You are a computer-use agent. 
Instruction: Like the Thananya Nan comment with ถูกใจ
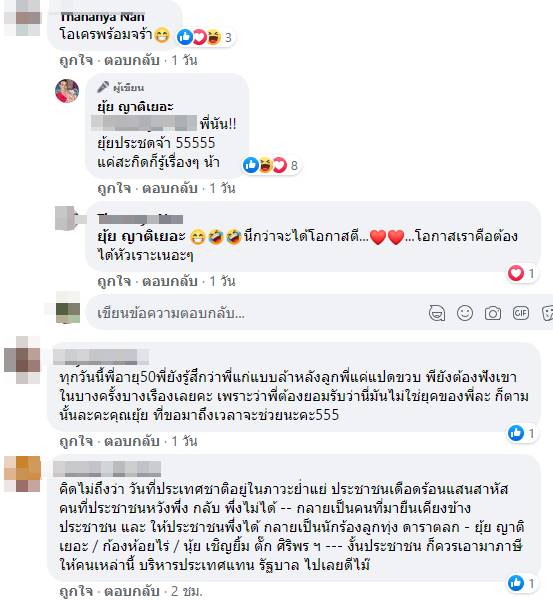point(76,60)
